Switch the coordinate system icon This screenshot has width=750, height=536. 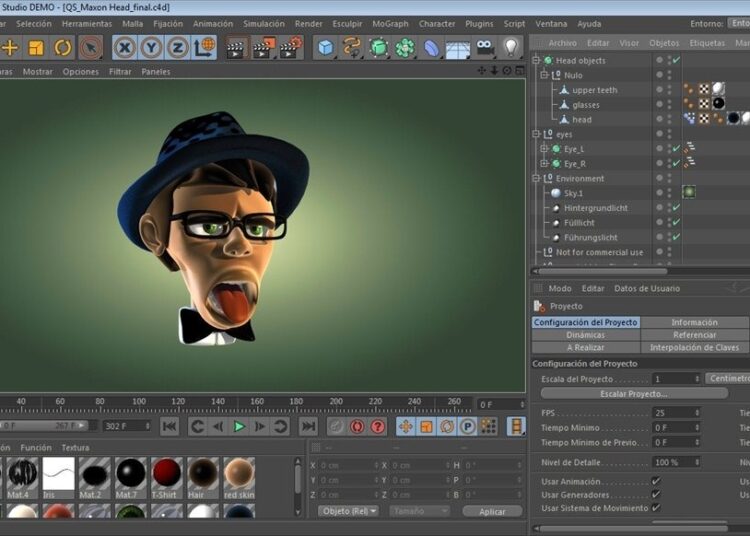coord(204,48)
